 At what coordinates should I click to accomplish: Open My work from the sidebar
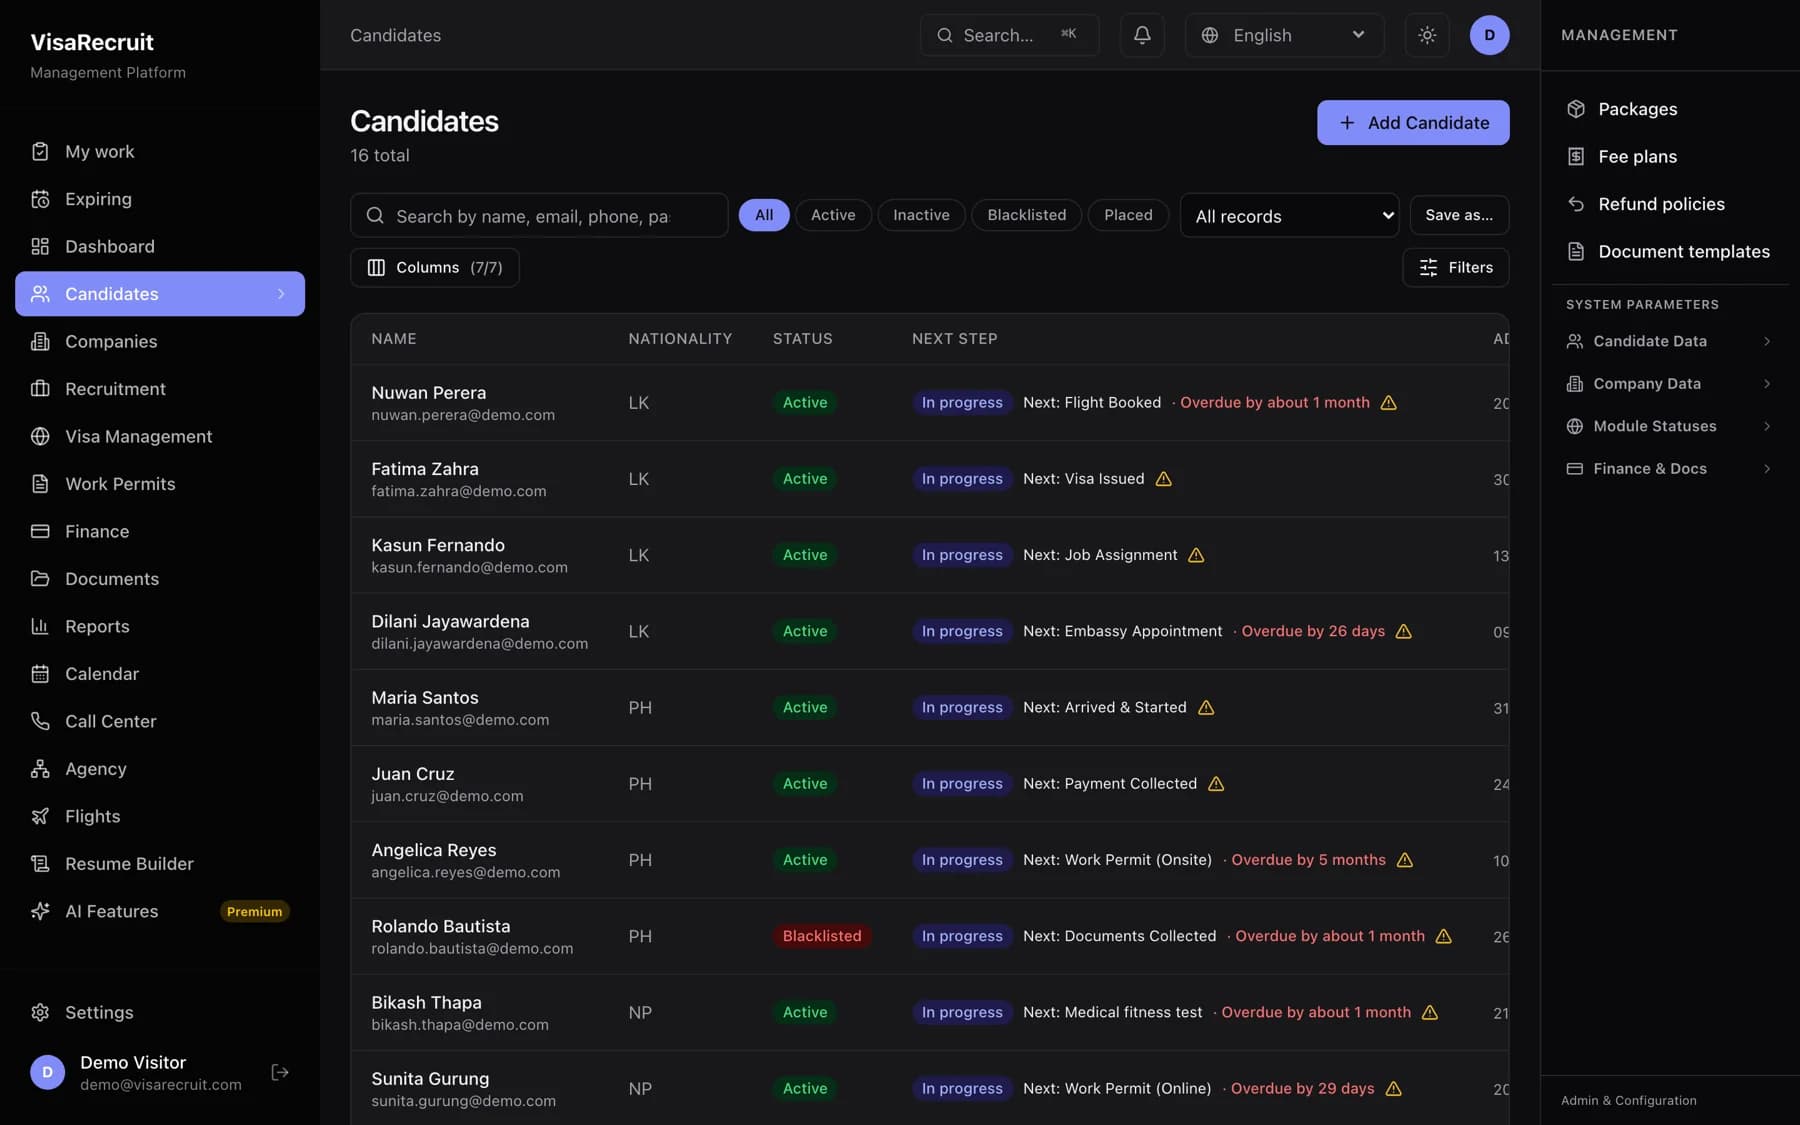coord(160,152)
